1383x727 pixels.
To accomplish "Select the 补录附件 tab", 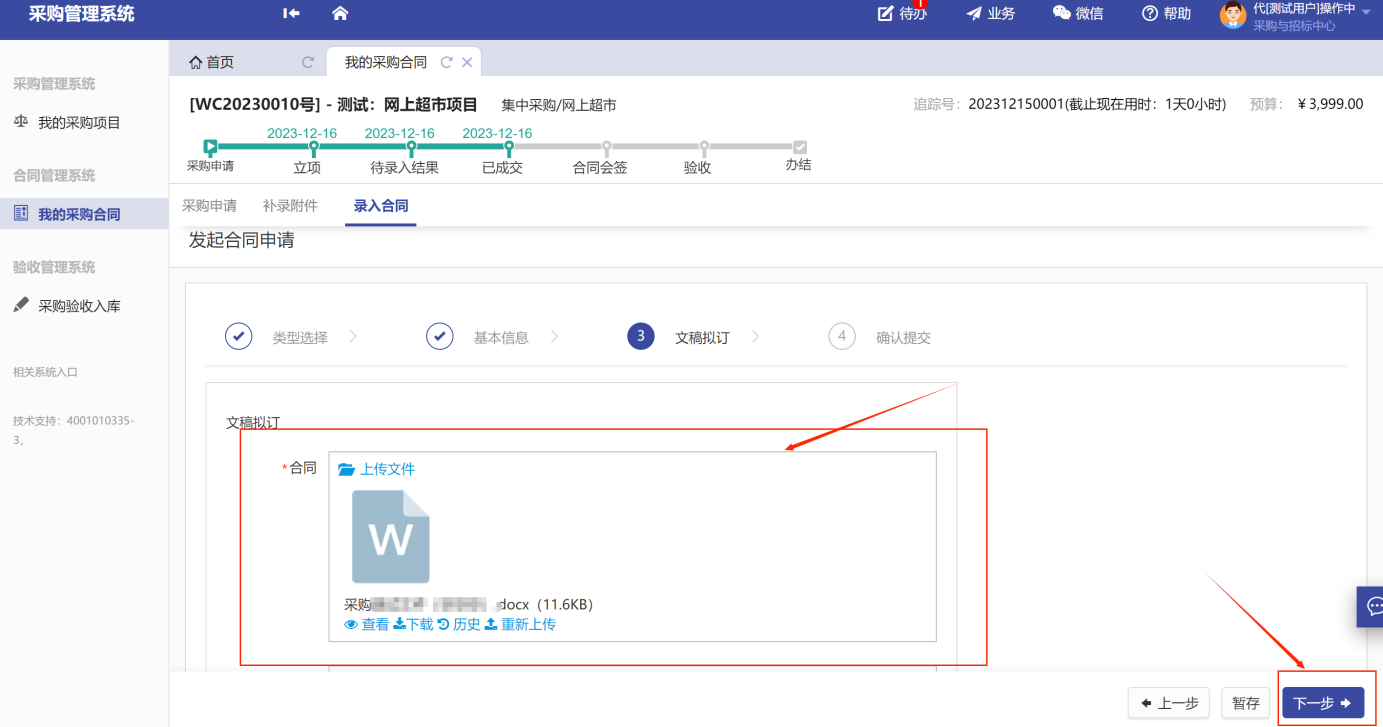I will (290, 206).
